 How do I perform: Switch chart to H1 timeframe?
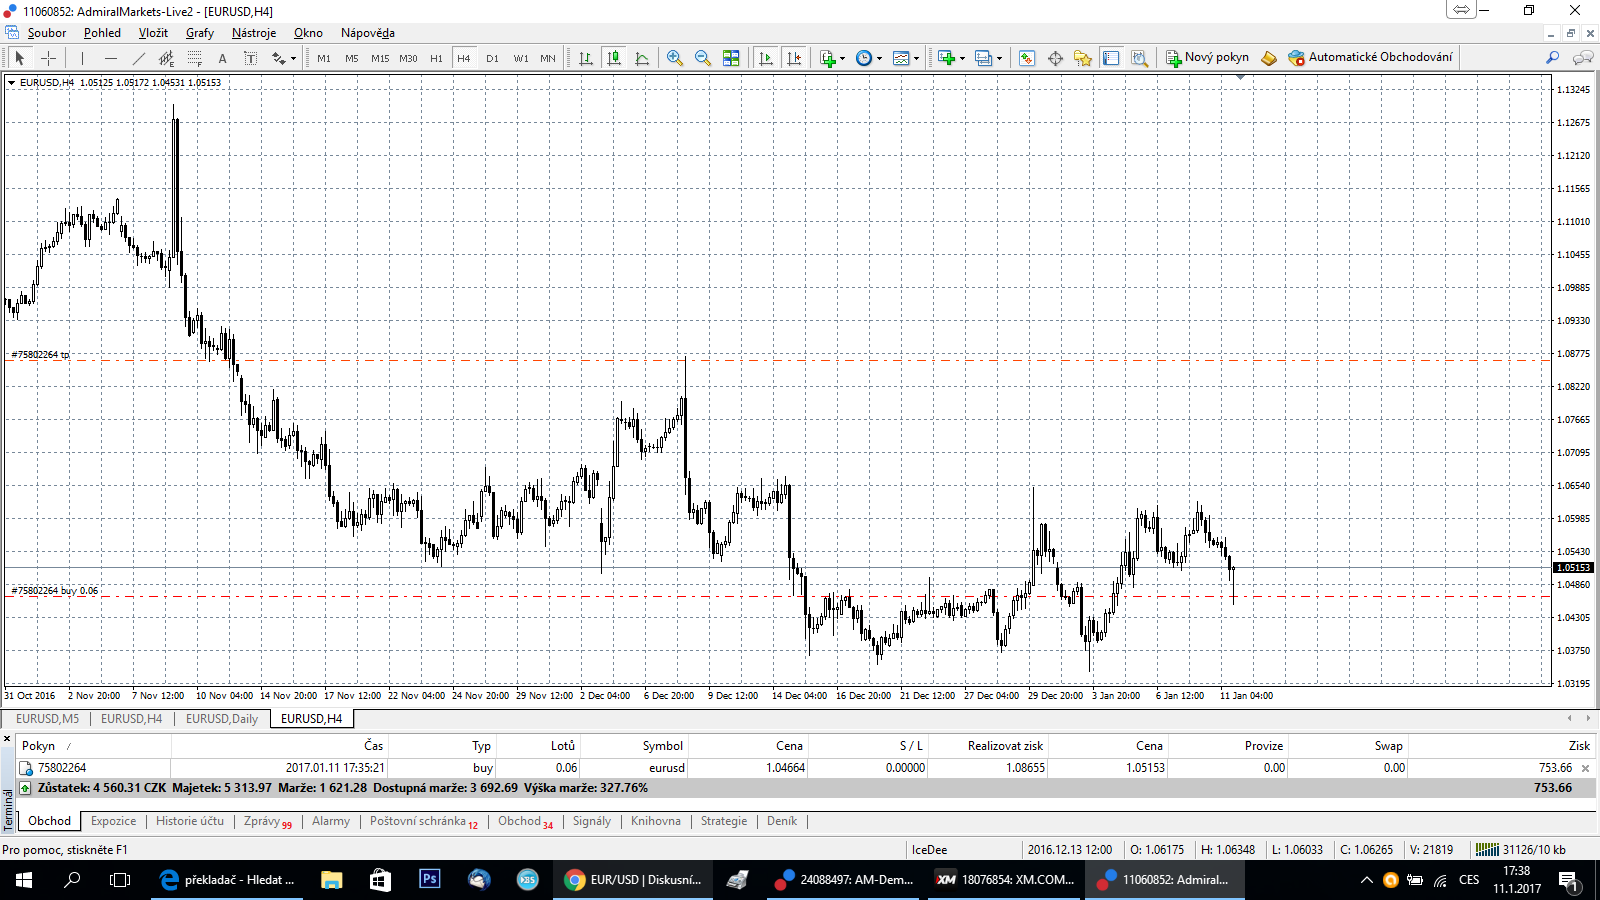coord(436,58)
